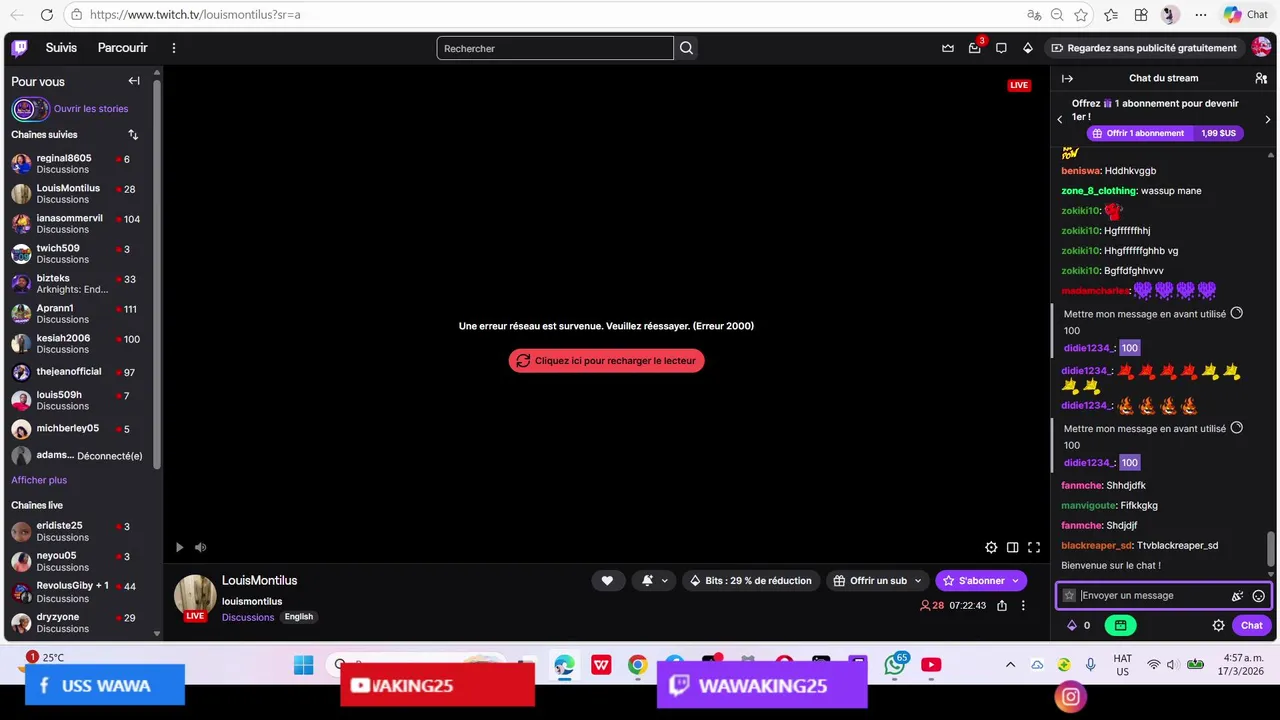Open notifications inbox with badge 3
The width and height of the screenshot is (1280, 720).
975,48
